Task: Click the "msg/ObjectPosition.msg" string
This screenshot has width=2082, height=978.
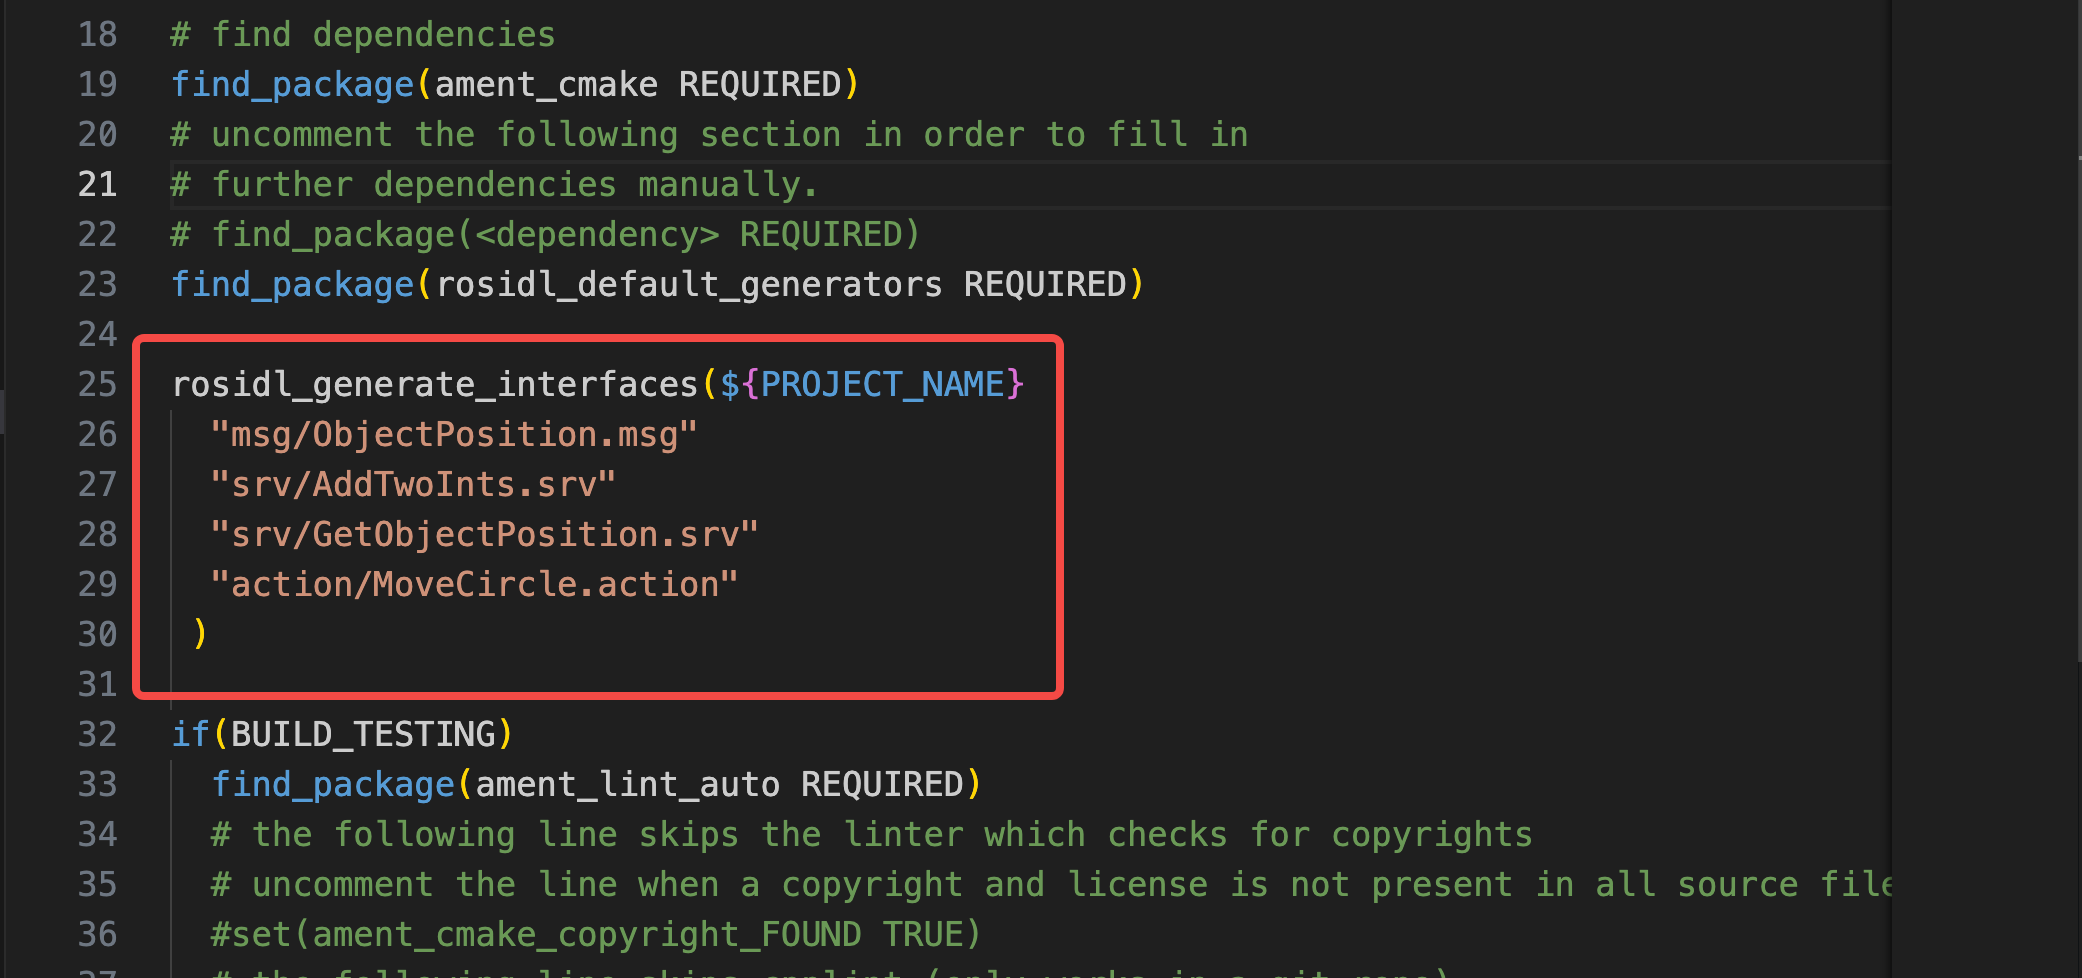Action: point(454,435)
